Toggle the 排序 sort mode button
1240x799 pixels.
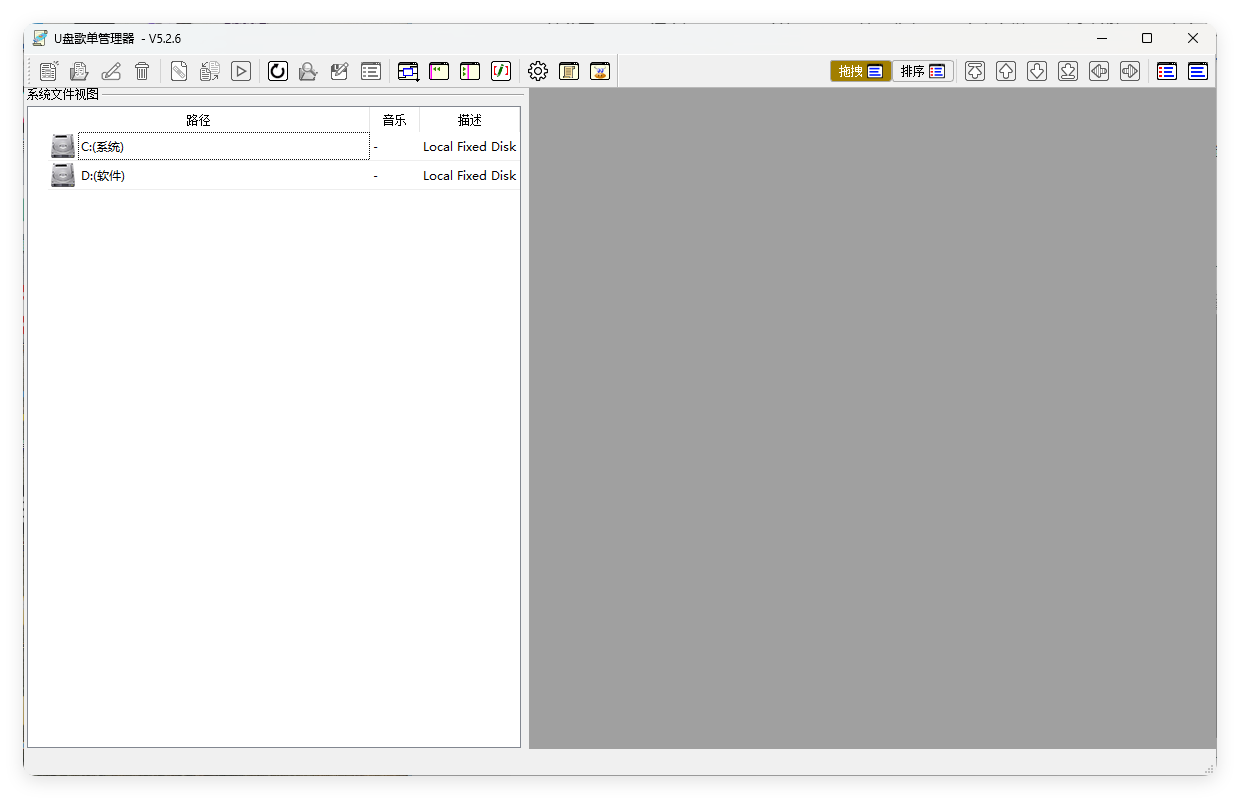click(922, 71)
